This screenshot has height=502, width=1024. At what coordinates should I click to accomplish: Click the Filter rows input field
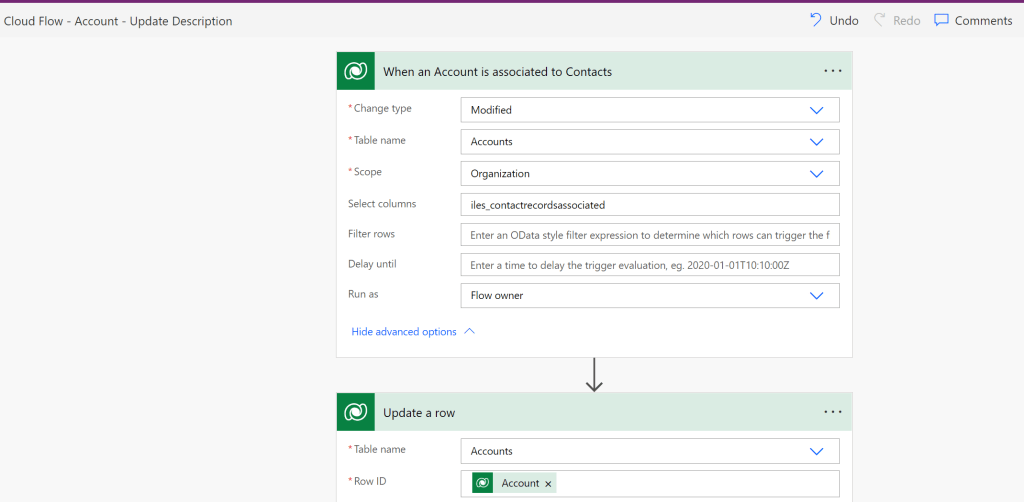tap(649, 235)
